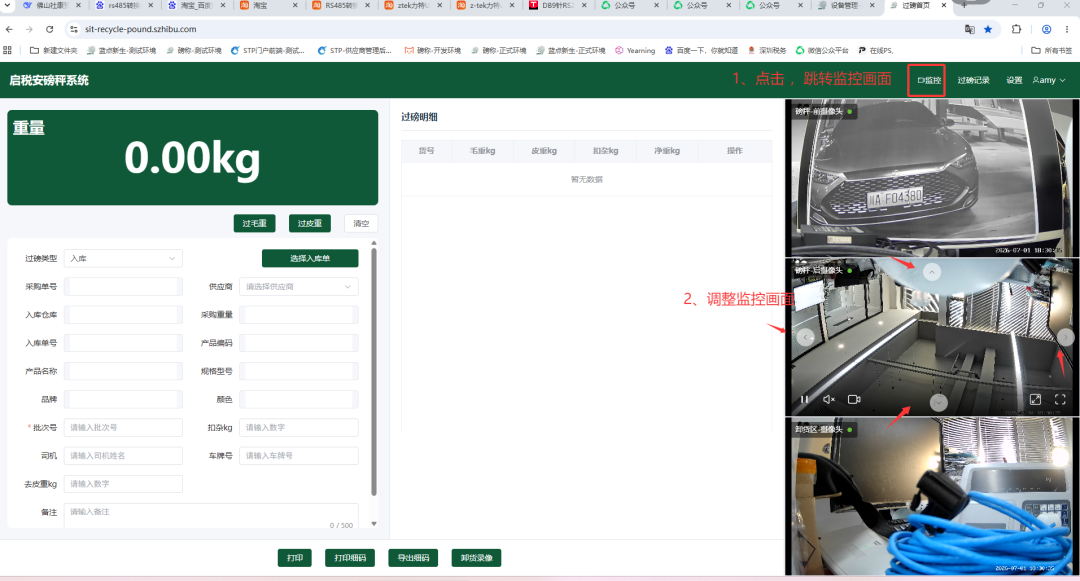This screenshot has width=1080, height=581.
Task: Click the 导出细码 export button
Action: [413, 558]
